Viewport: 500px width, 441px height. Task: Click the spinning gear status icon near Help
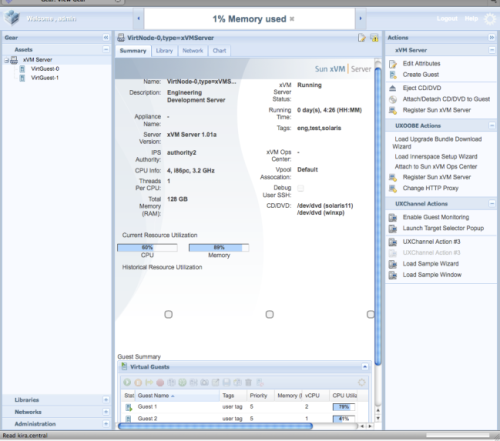(x=490, y=19)
